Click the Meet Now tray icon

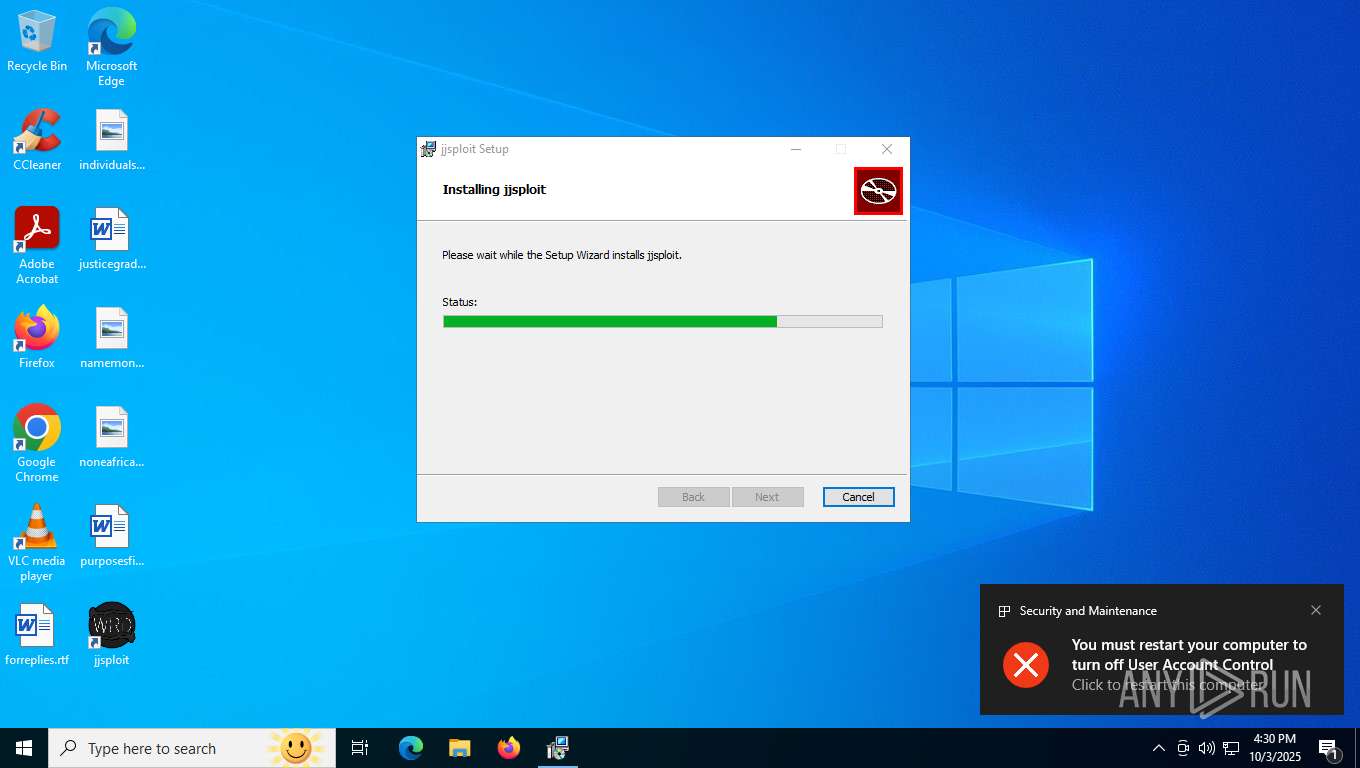click(1183, 748)
